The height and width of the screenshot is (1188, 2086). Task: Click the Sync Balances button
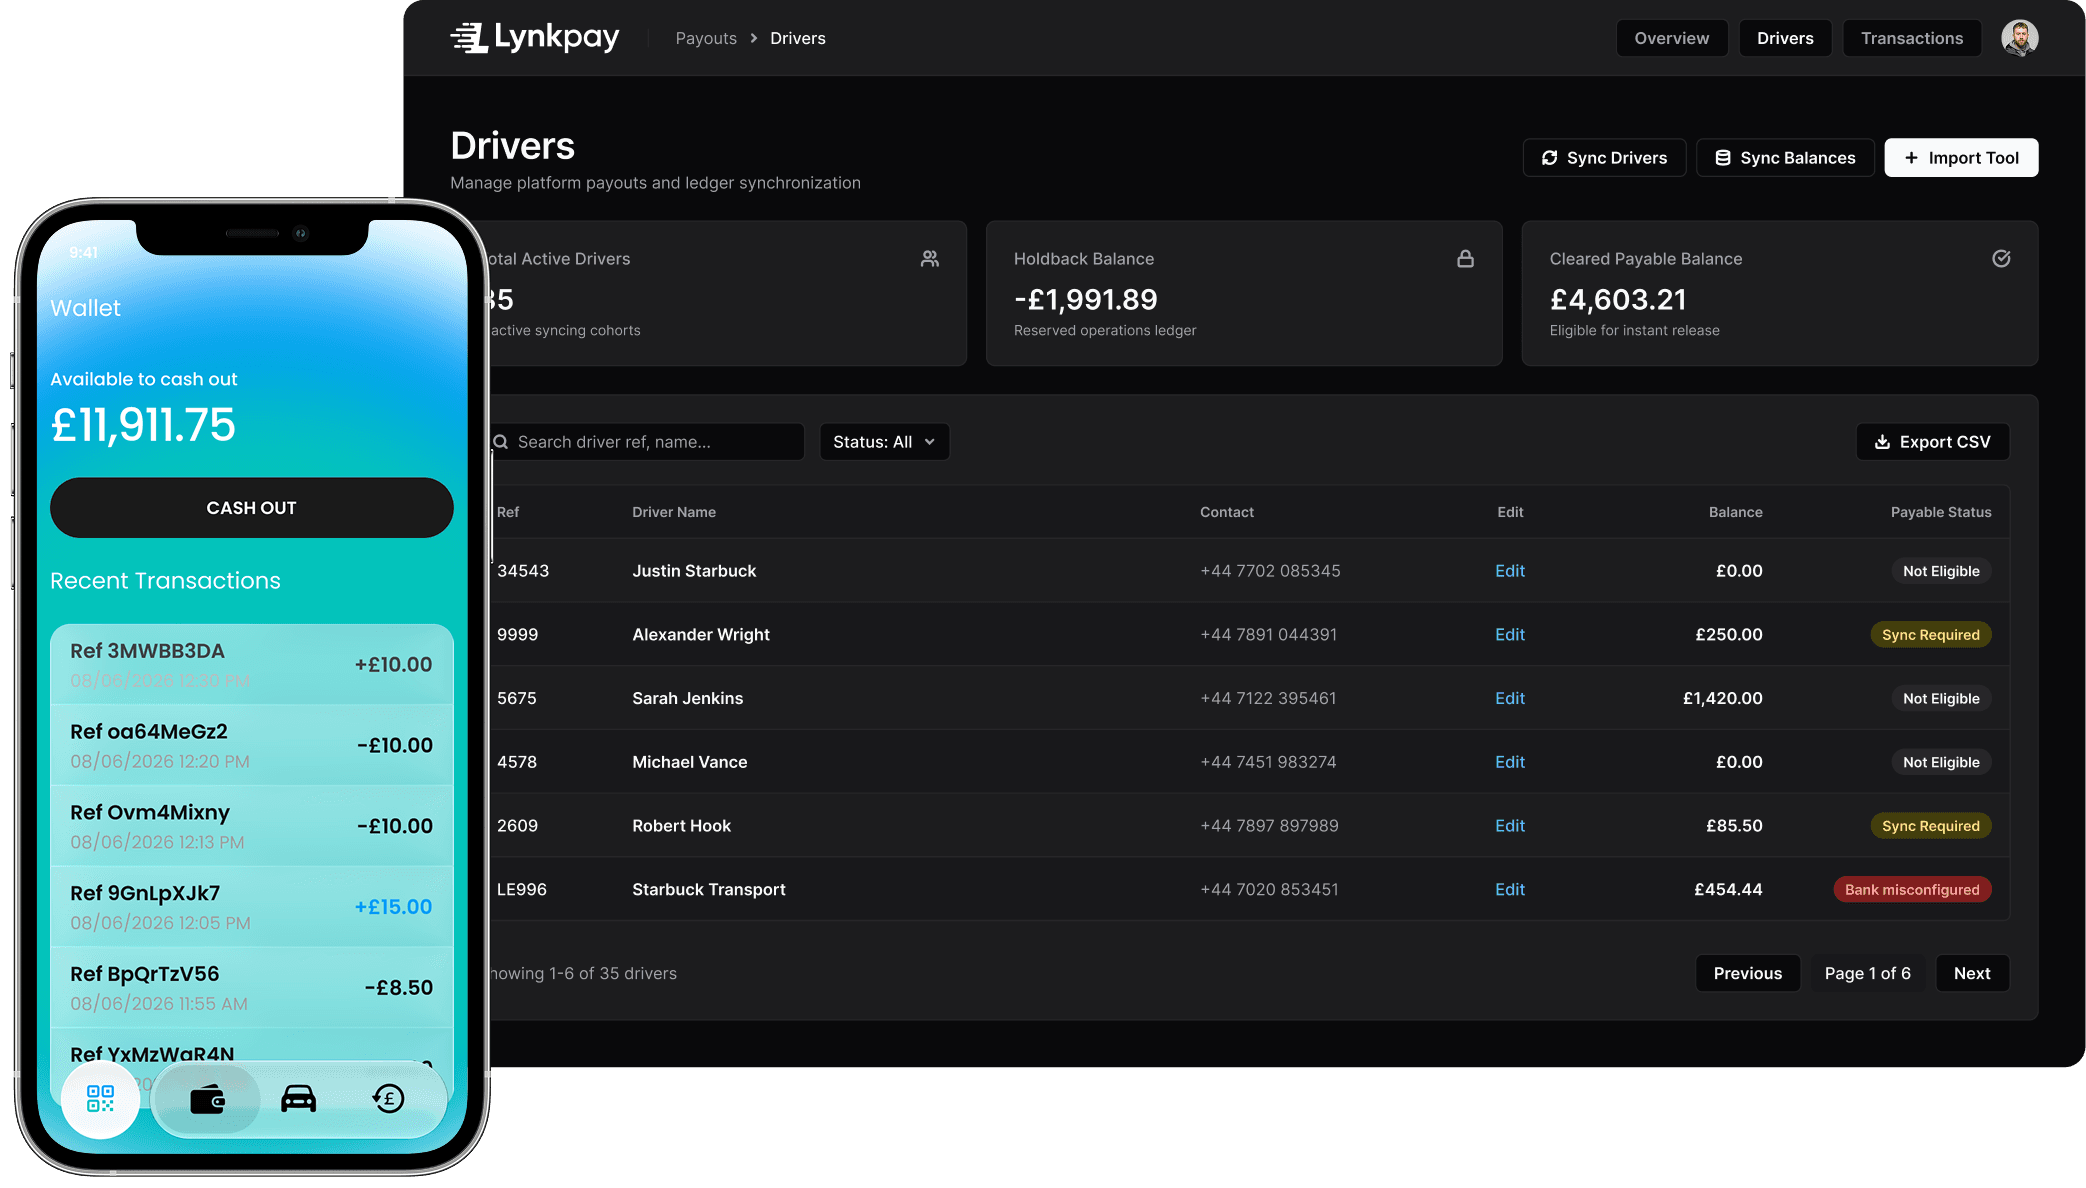pyautogui.click(x=1785, y=158)
